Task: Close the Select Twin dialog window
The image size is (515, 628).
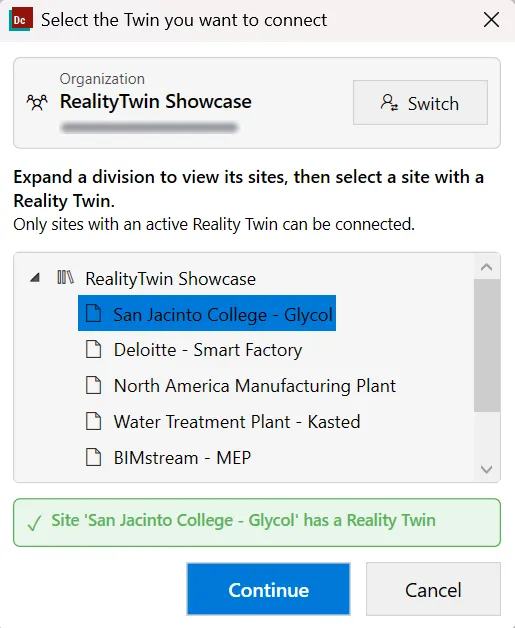Action: (x=491, y=20)
